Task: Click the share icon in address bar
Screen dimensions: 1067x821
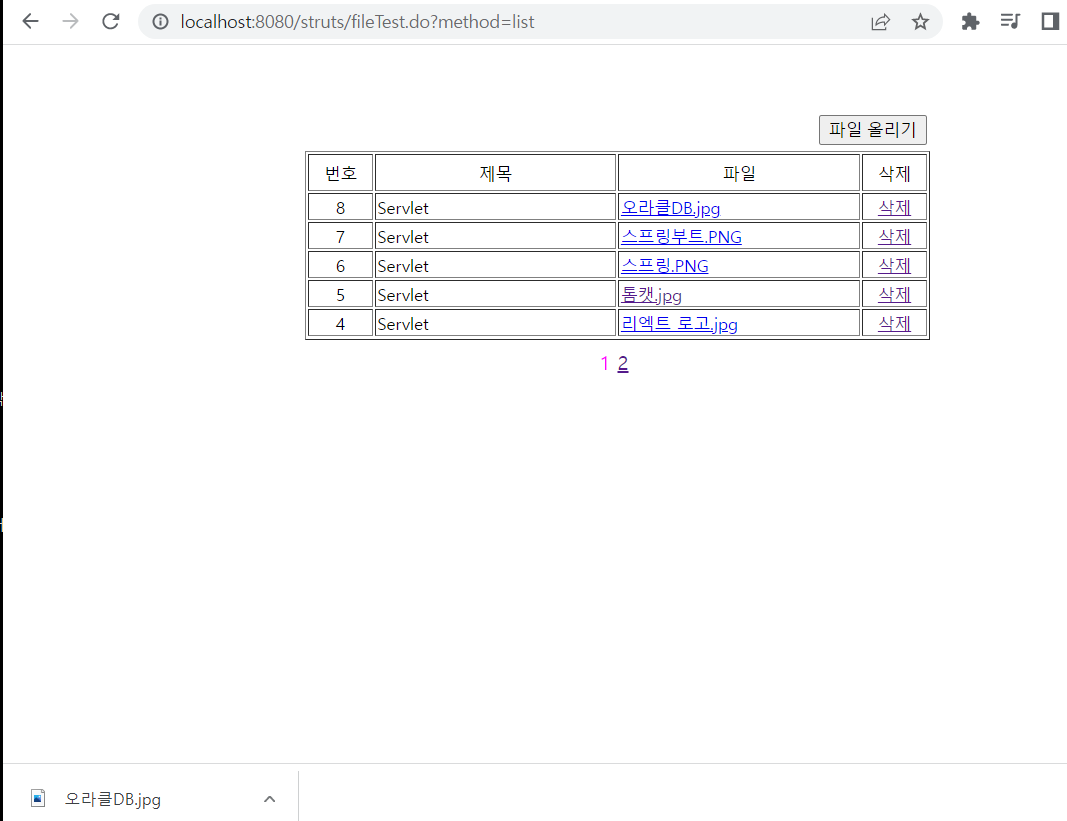Action: pyautogui.click(x=881, y=21)
